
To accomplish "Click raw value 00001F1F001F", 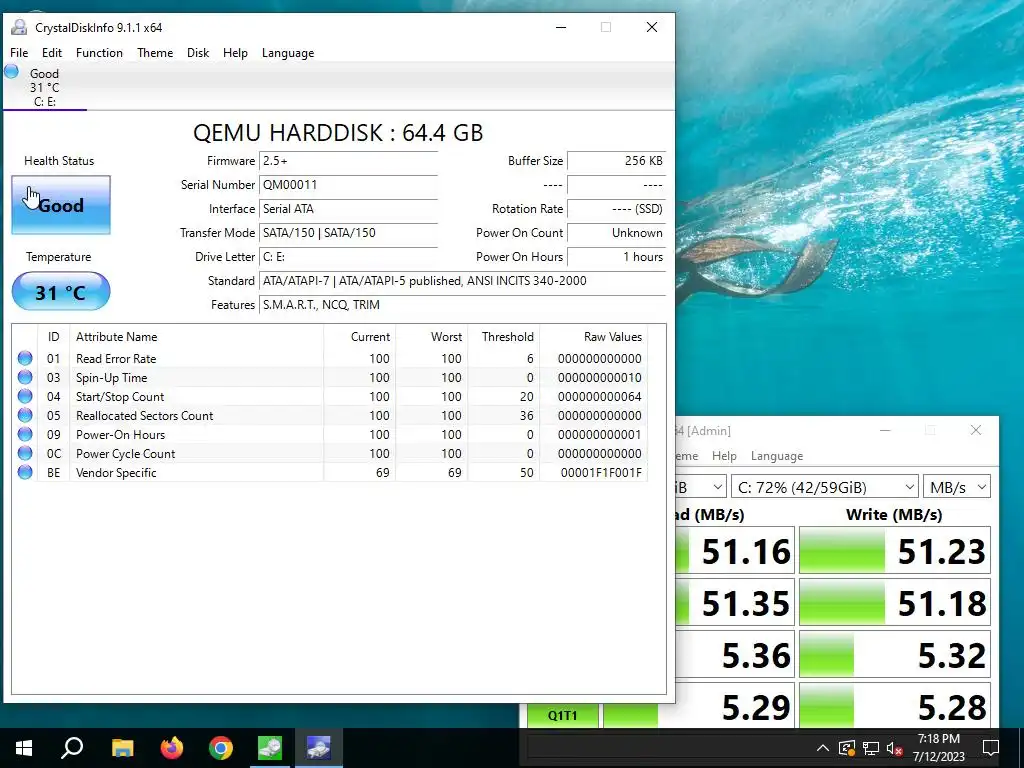I will point(601,472).
